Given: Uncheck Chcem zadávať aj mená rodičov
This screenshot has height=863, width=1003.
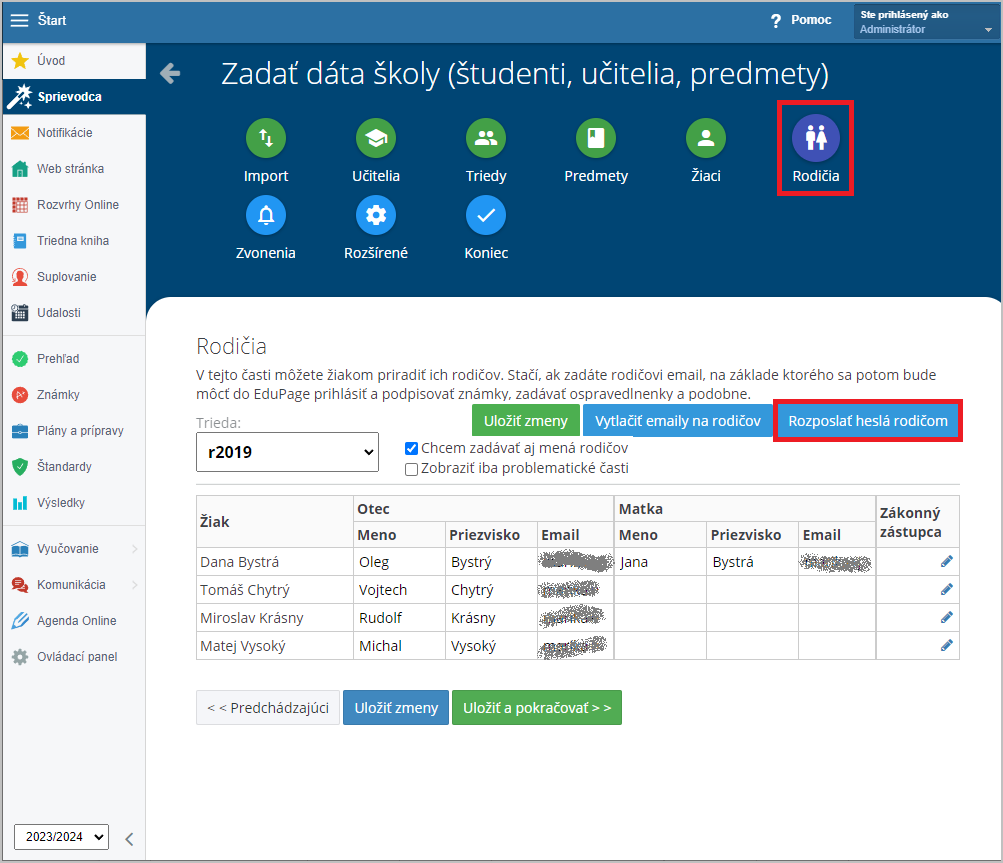Looking at the screenshot, I should pyautogui.click(x=411, y=448).
